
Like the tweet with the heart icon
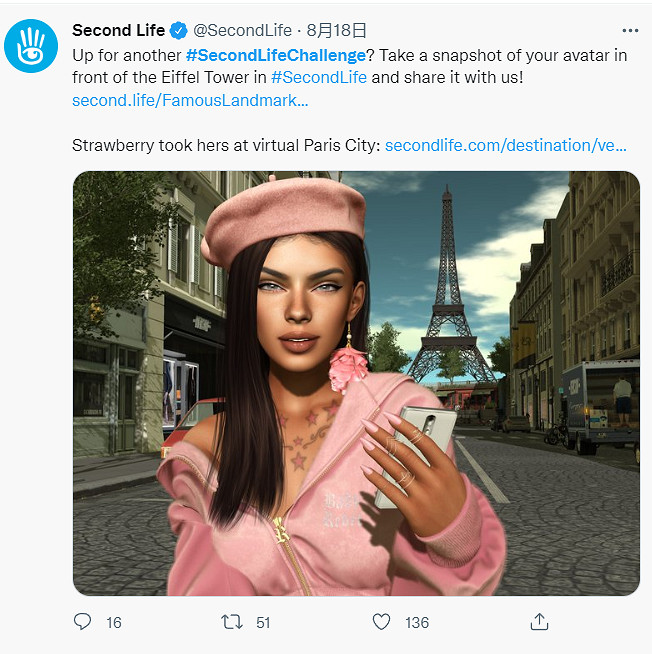381,622
